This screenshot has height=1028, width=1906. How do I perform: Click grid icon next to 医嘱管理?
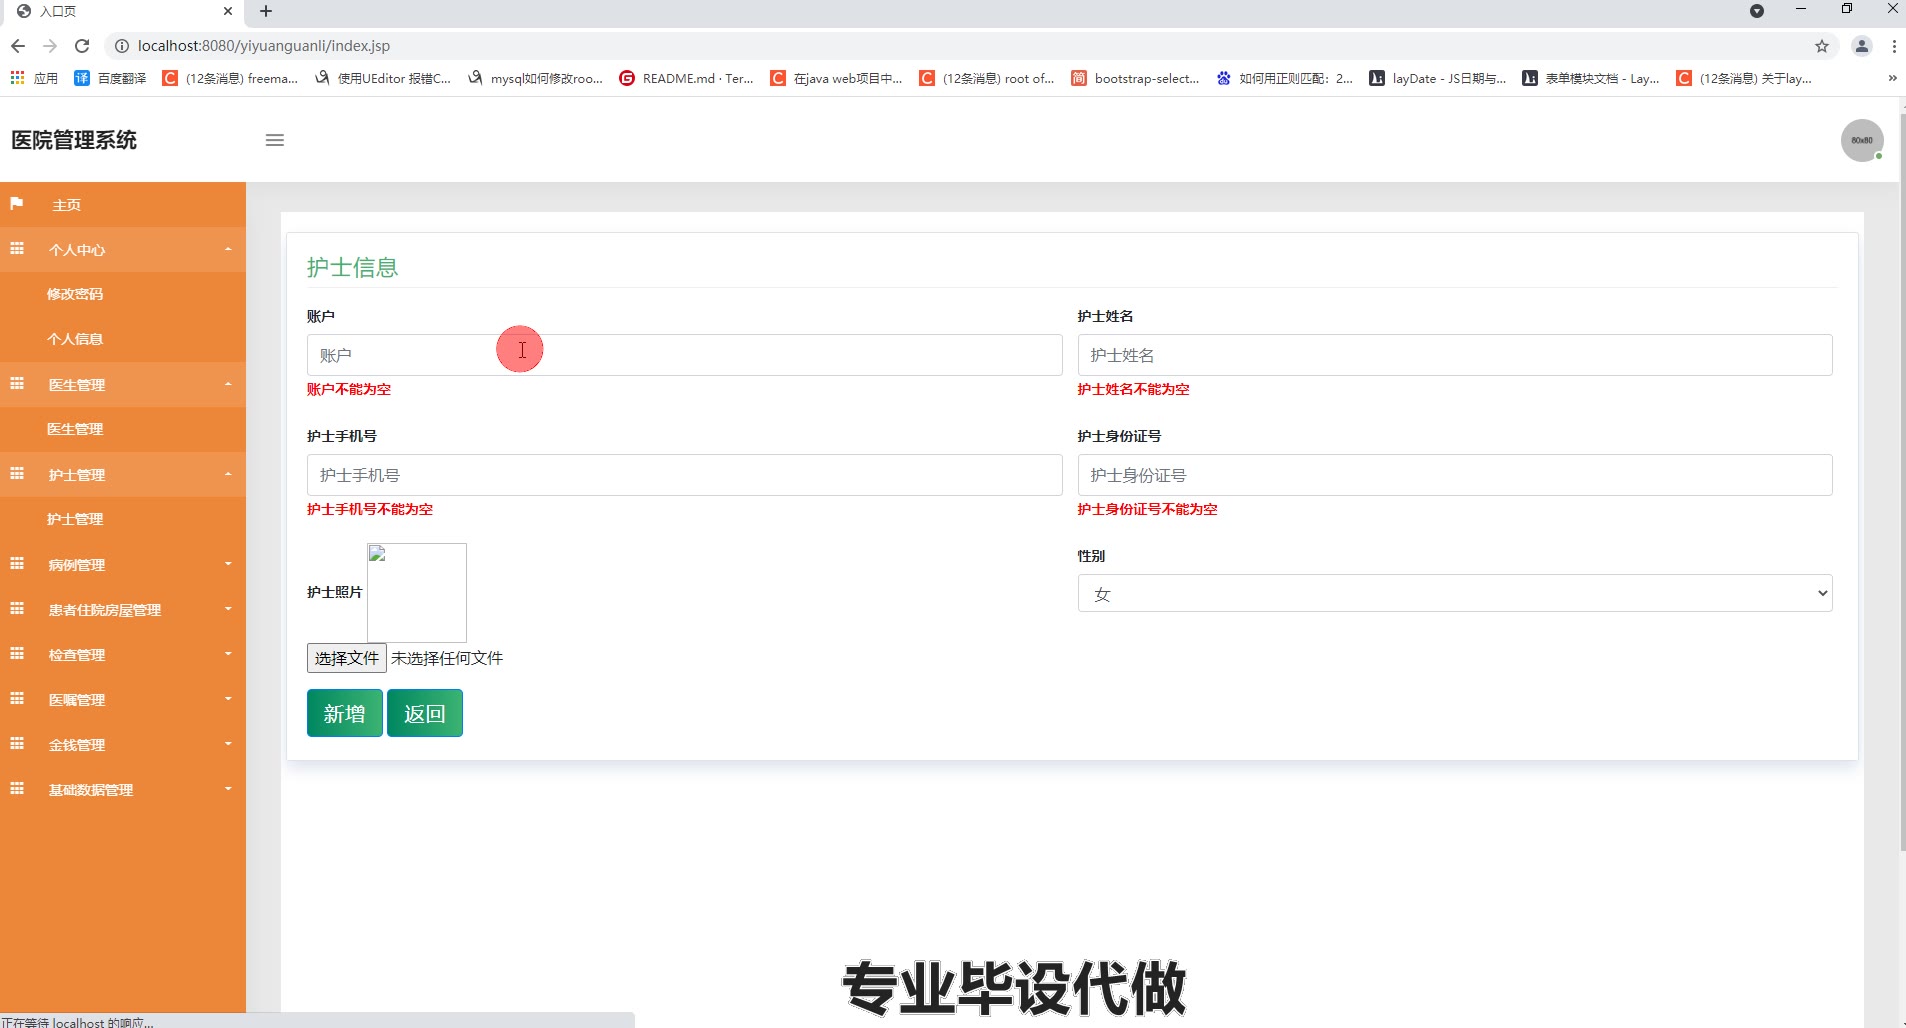click(x=17, y=699)
